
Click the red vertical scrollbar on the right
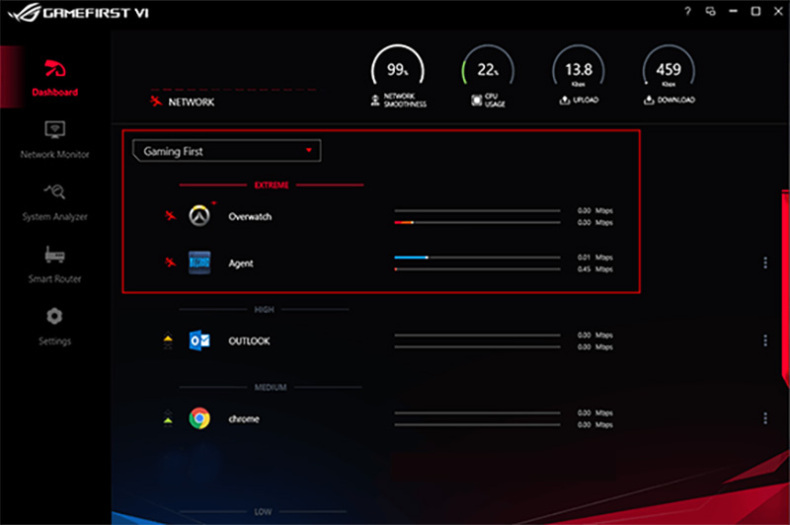[786, 287]
